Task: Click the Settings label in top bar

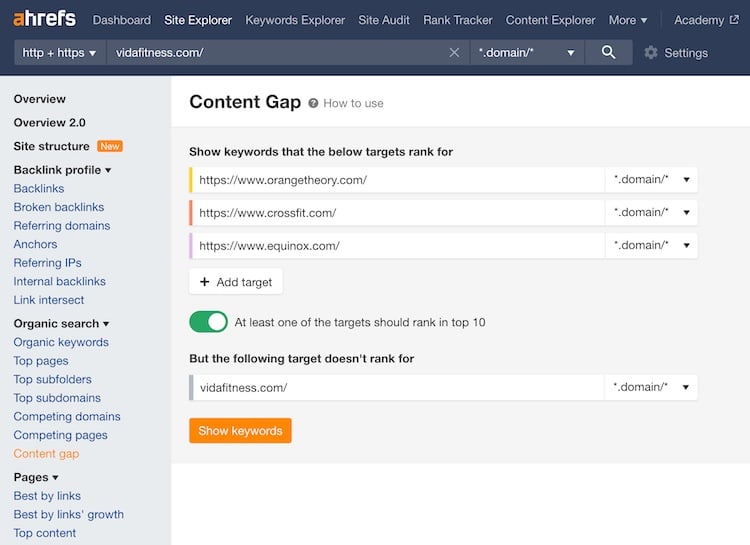Action: pos(686,53)
